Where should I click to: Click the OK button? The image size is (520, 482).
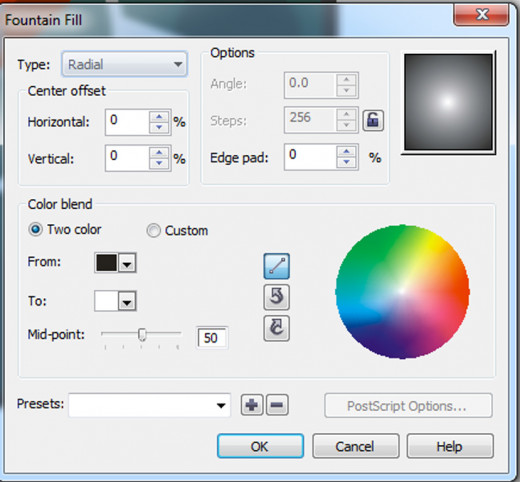260,446
